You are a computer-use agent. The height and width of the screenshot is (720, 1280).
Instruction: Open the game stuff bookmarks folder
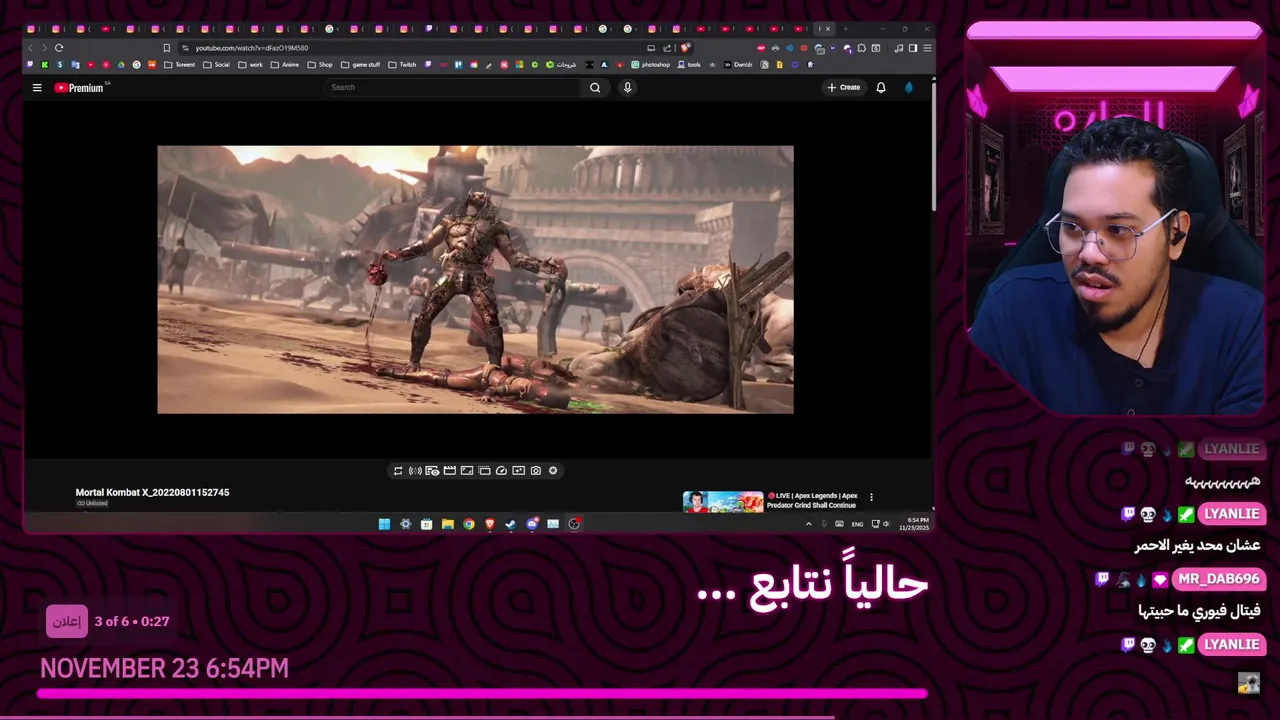[361, 65]
